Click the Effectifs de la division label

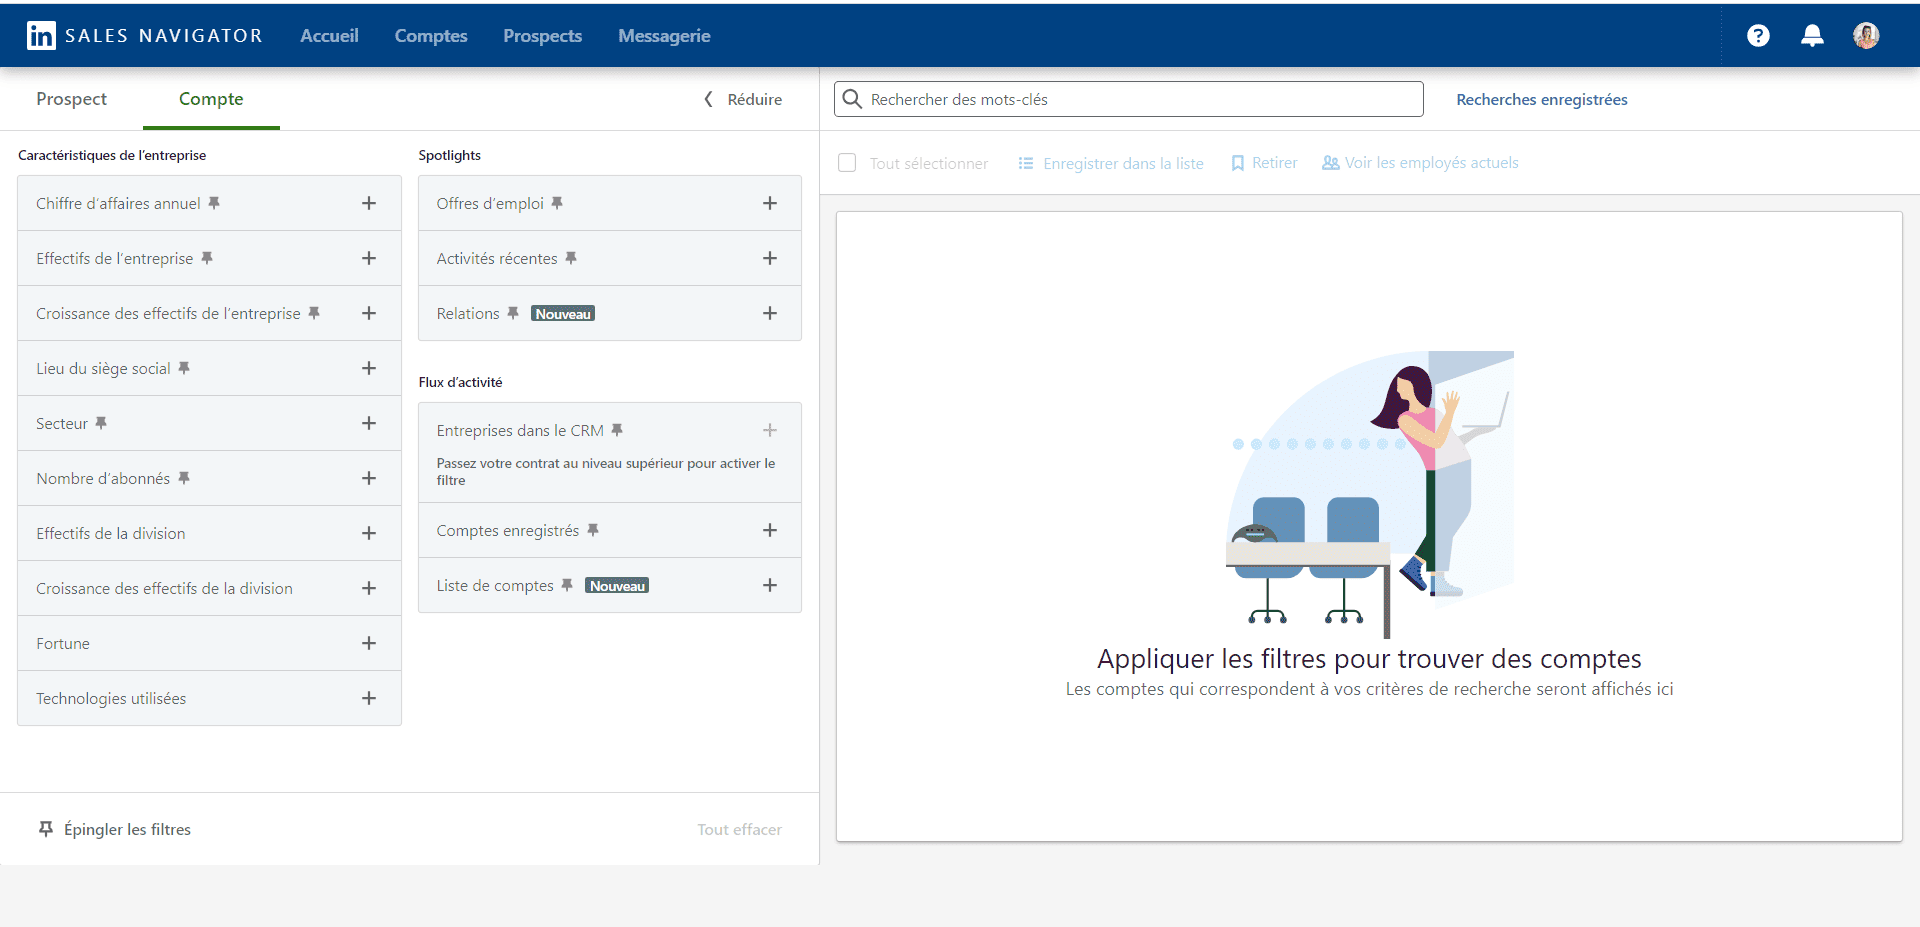pyautogui.click(x=111, y=533)
